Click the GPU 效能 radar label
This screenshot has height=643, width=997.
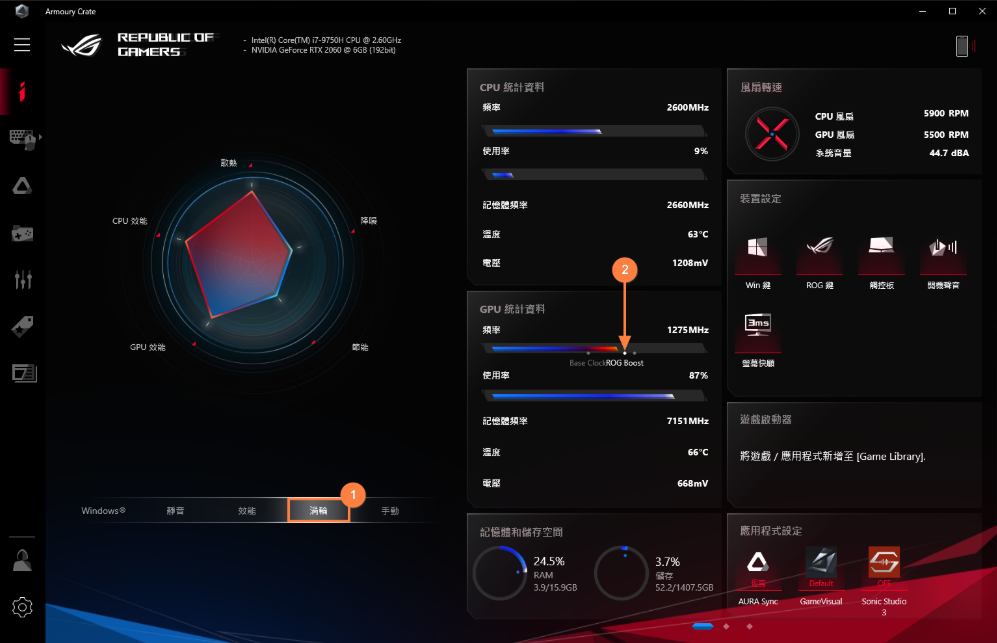(x=148, y=347)
